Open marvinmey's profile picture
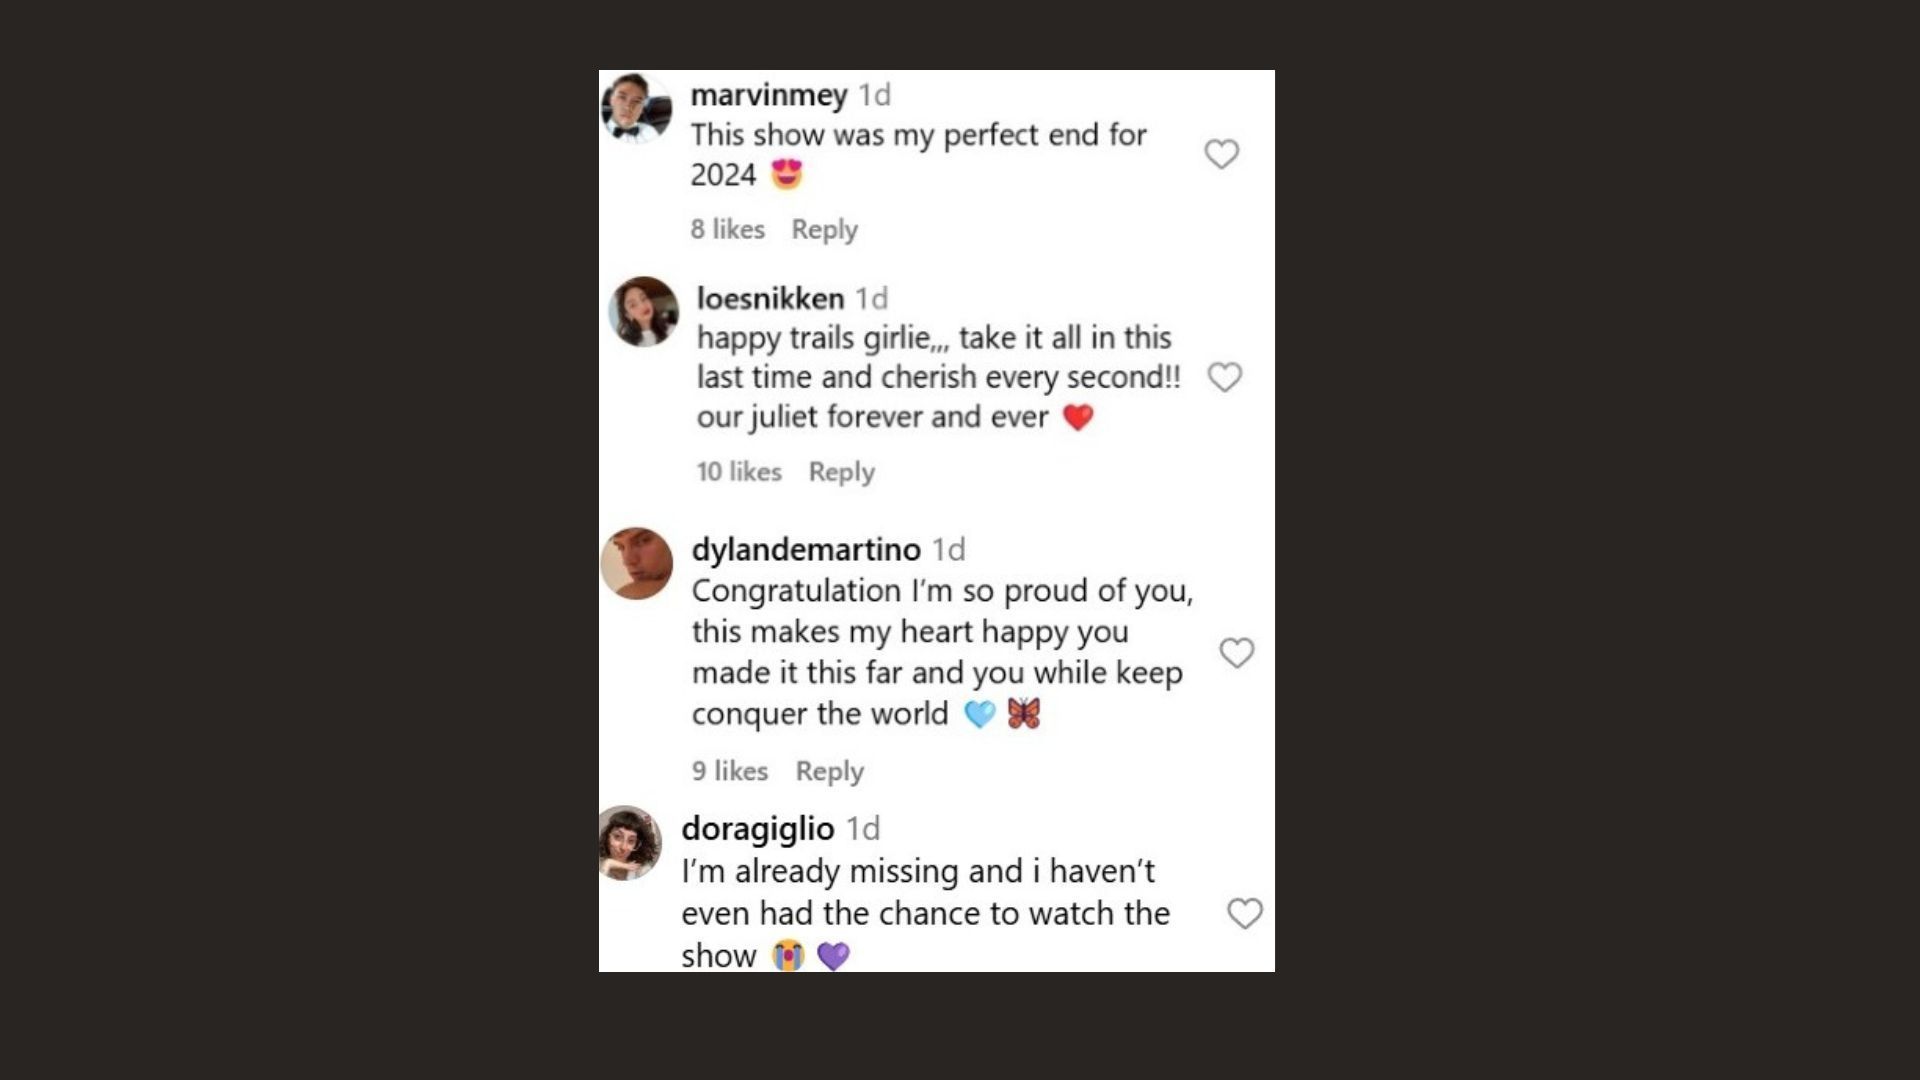Image resolution: width=1920 pixels, height=1080 pixels. [x=636, y=108]
